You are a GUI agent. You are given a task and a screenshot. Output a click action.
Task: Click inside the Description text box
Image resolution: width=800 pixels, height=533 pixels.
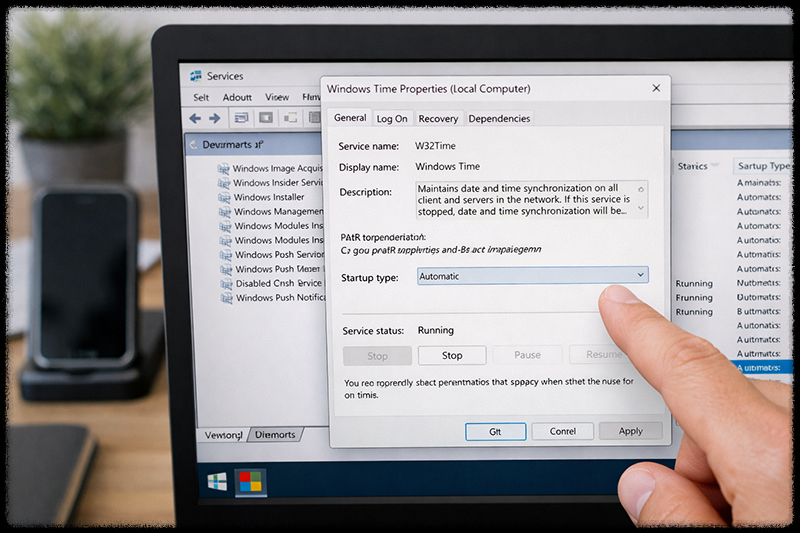pos(532,199)
